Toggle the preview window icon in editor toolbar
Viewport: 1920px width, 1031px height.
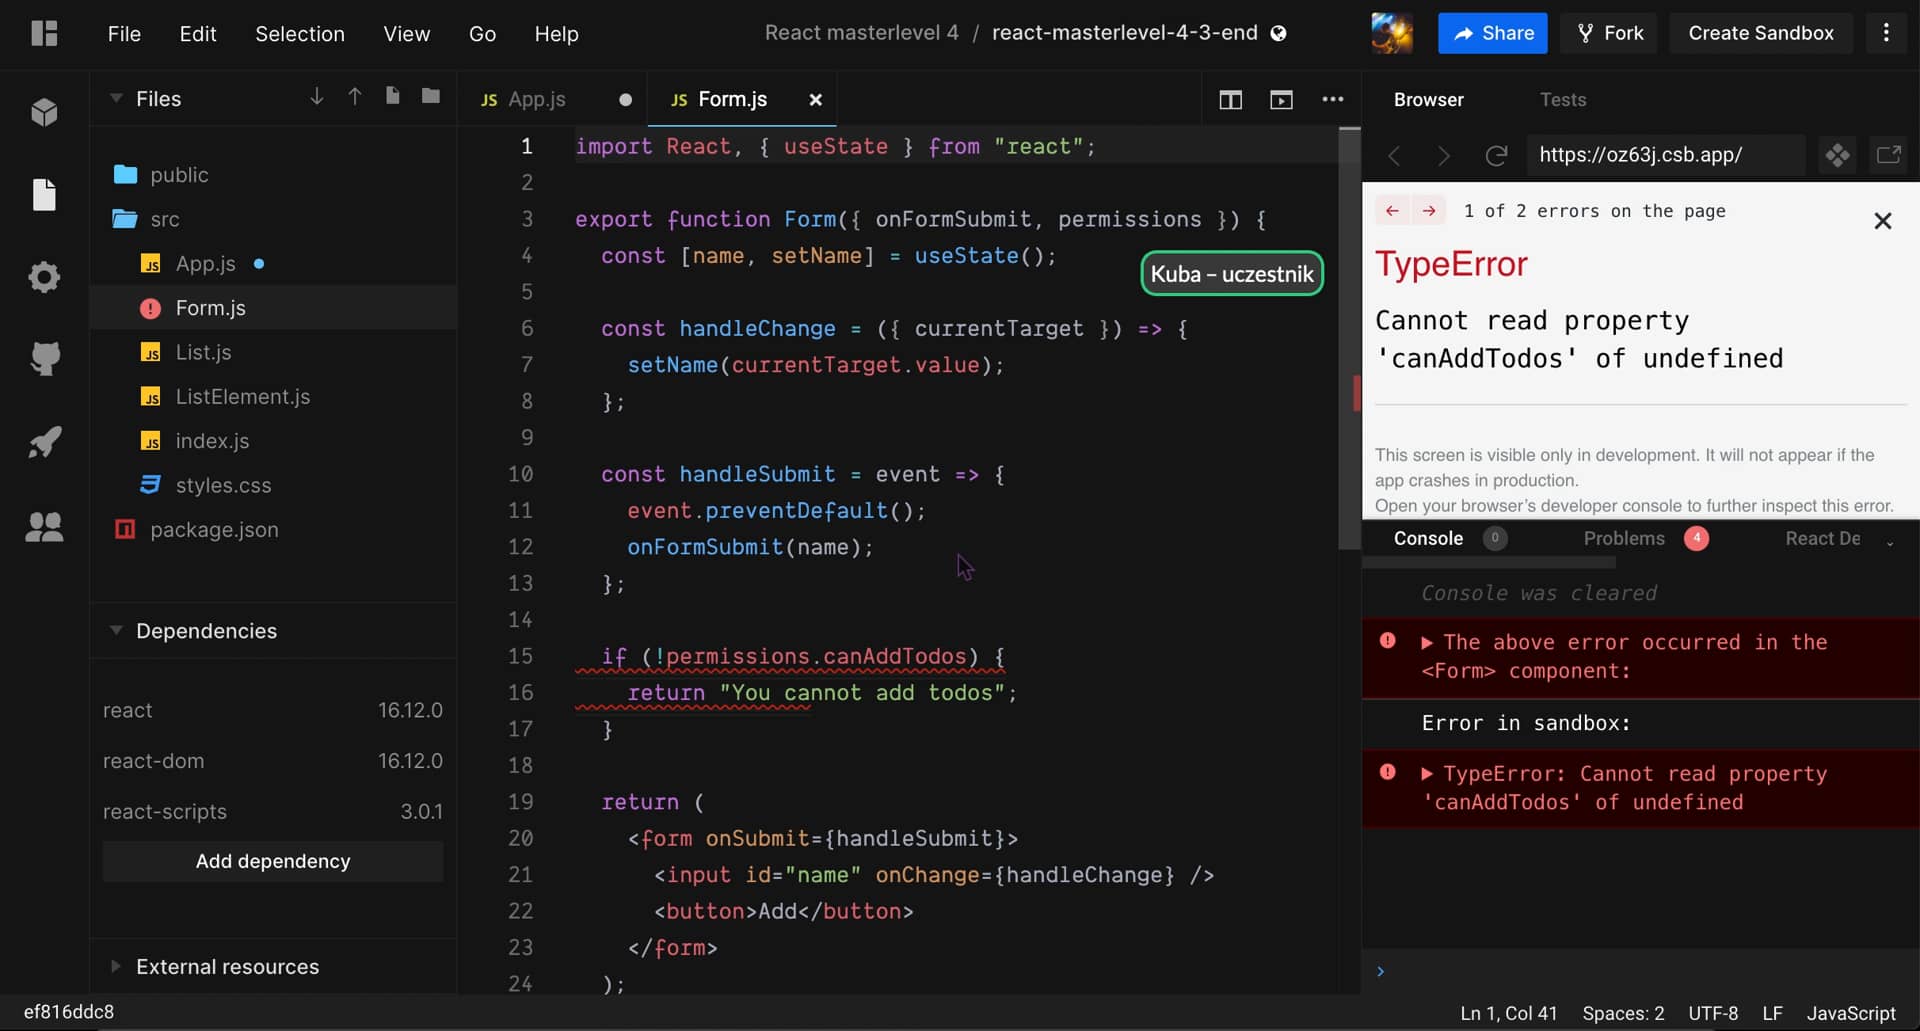(1281, 99)
